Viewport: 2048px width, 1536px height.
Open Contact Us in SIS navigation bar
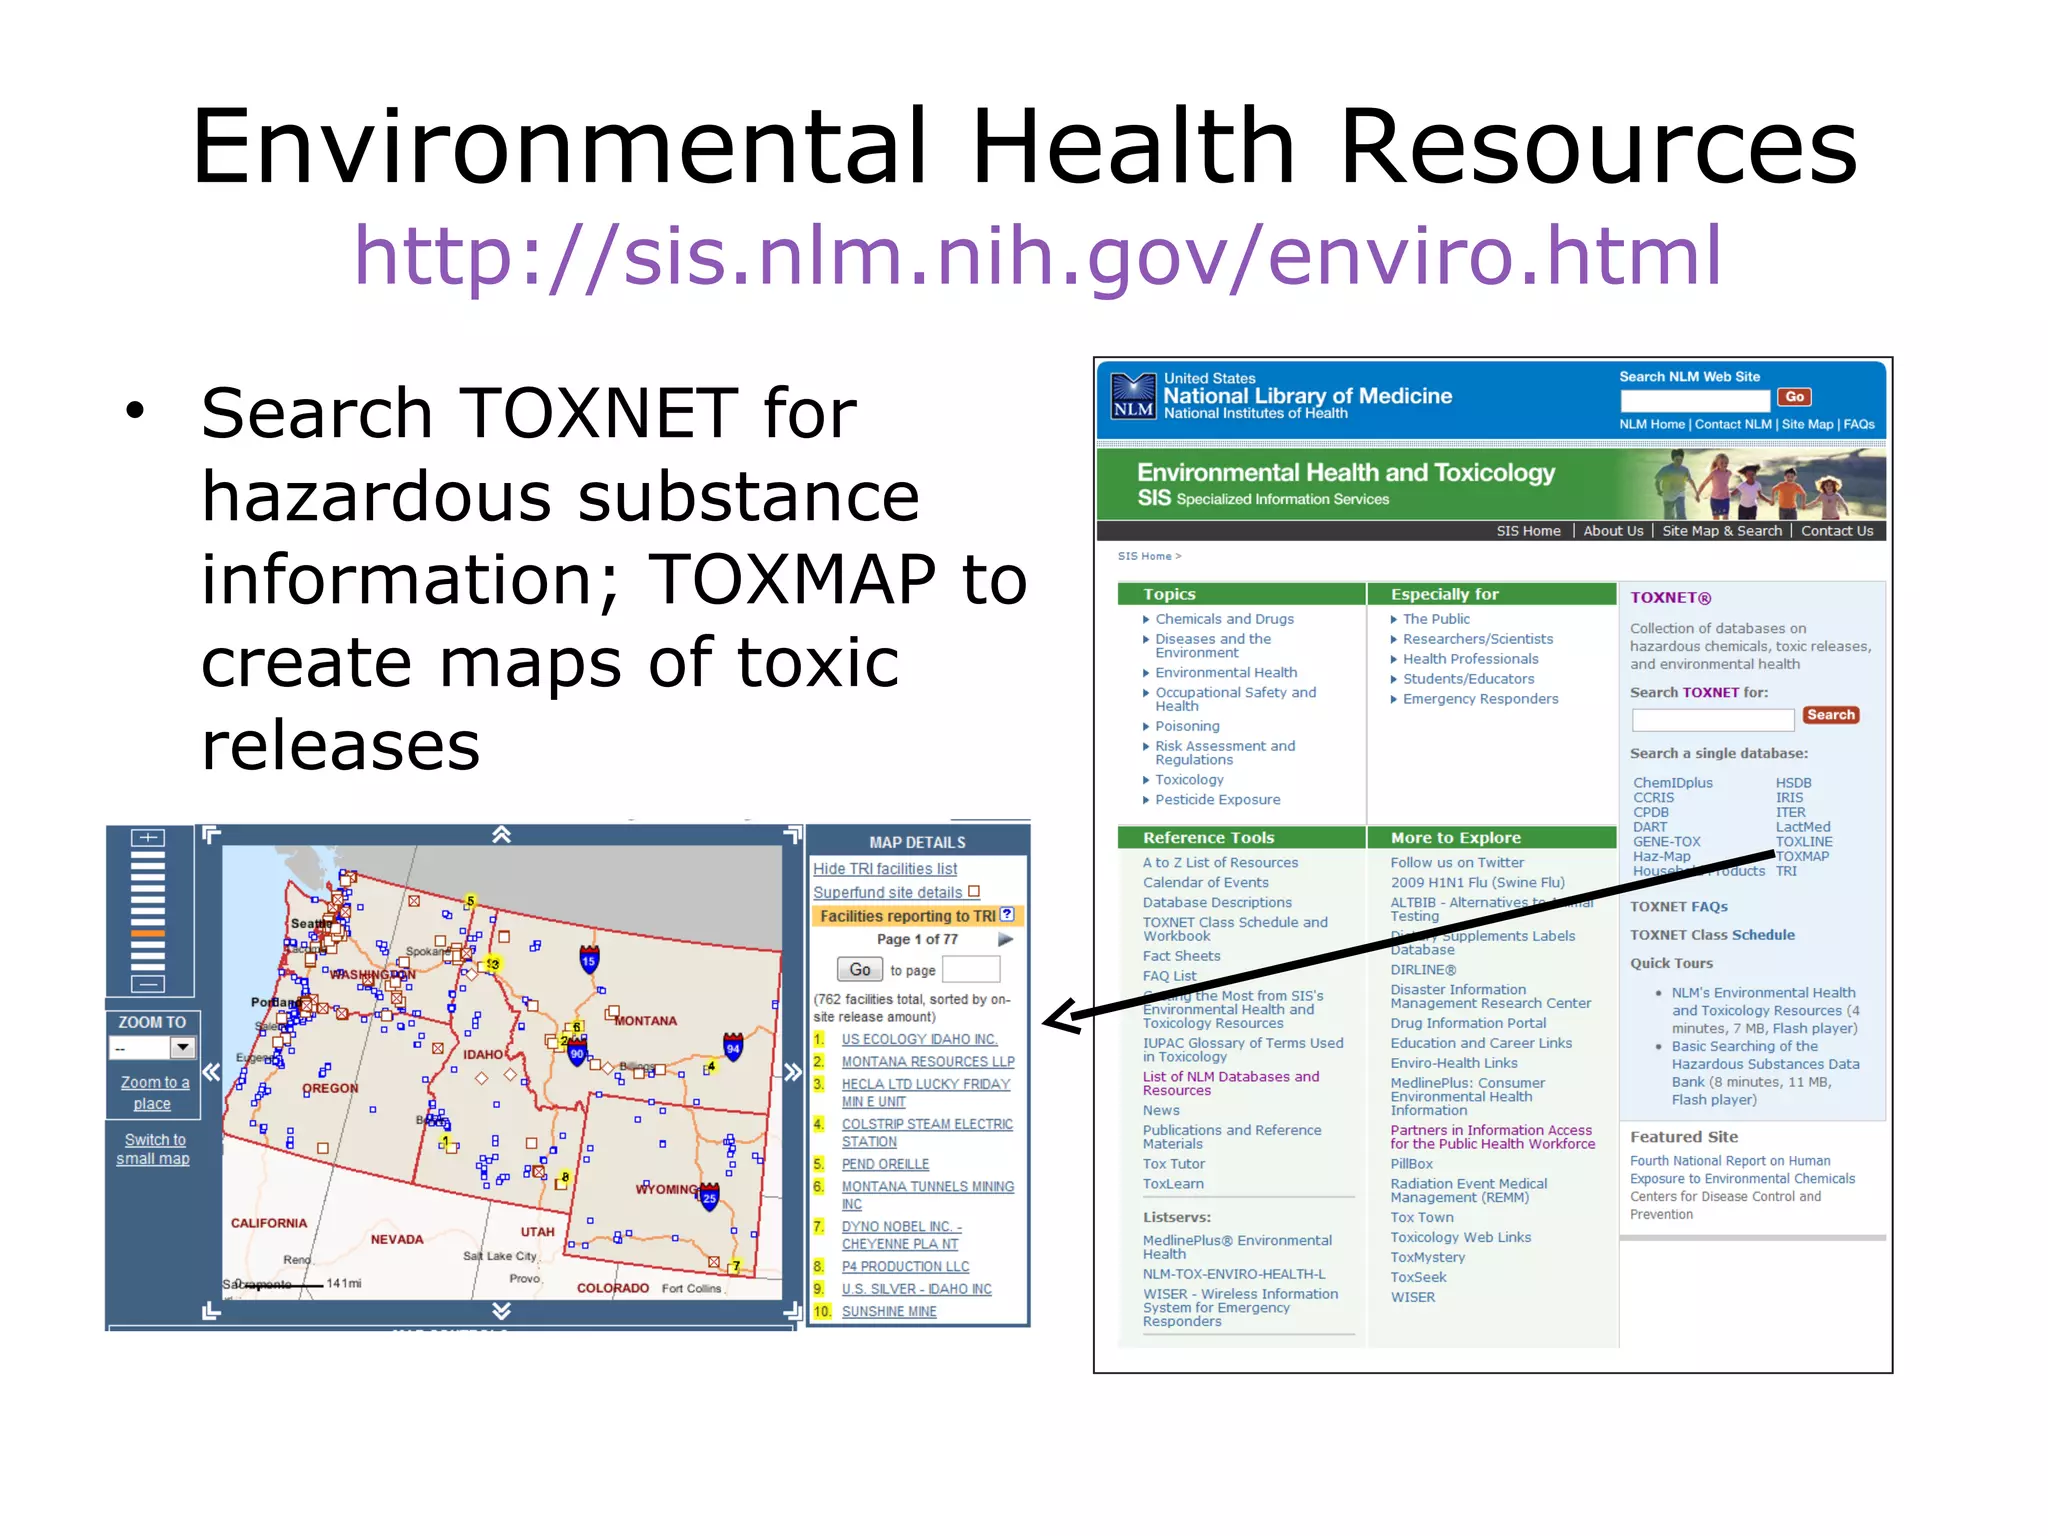pyautogui.click(x=1837, y=531)
